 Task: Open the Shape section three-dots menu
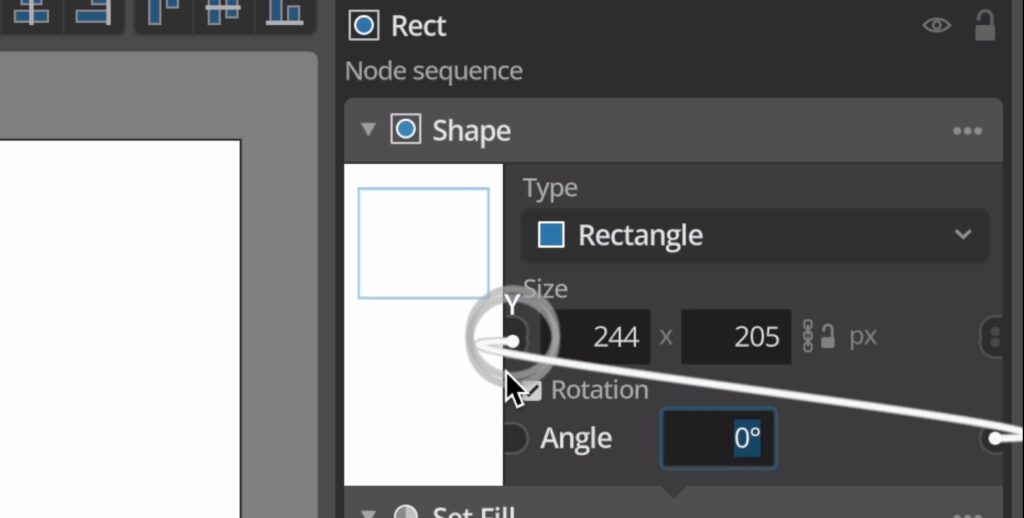(x=966, y=131)
